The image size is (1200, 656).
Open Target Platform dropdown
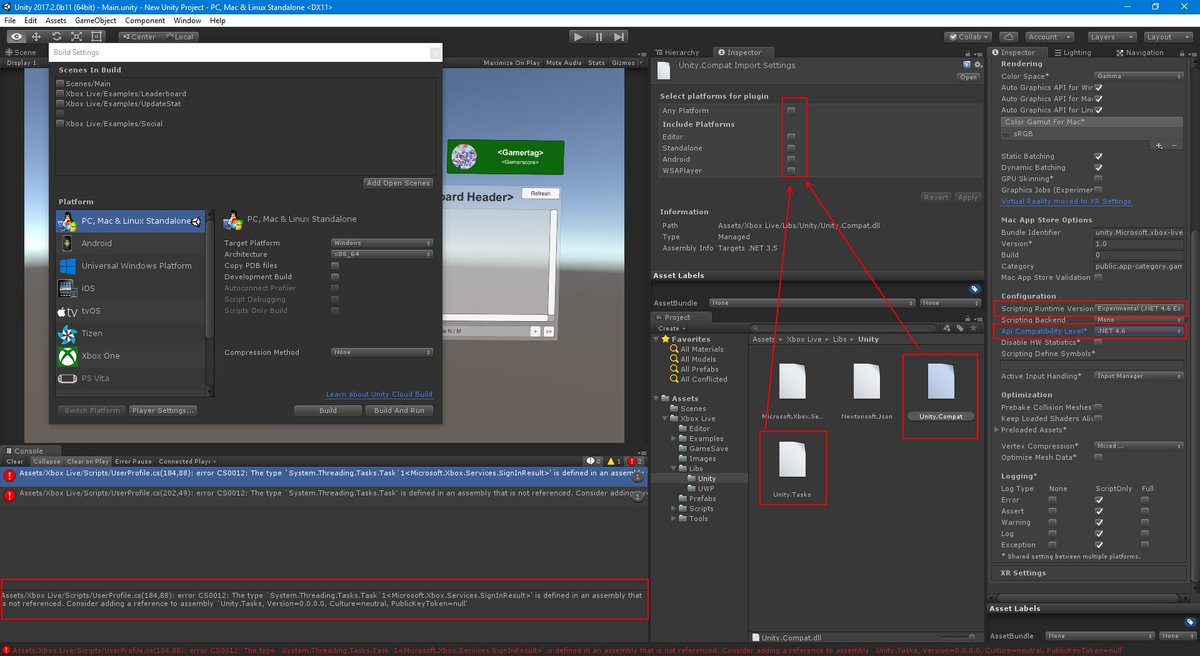point(381,243)
